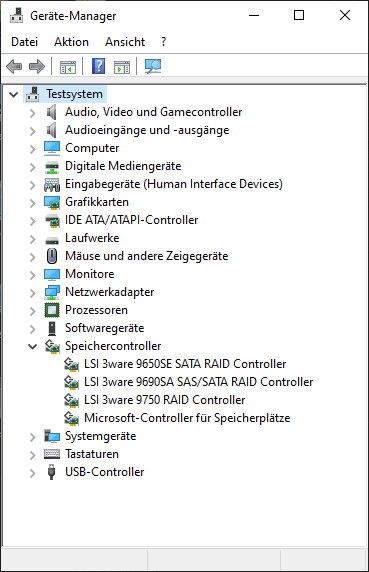Viewport: 369px width, 572px height.
Task: Expand the Grafikkarten category
Action: 33,203
